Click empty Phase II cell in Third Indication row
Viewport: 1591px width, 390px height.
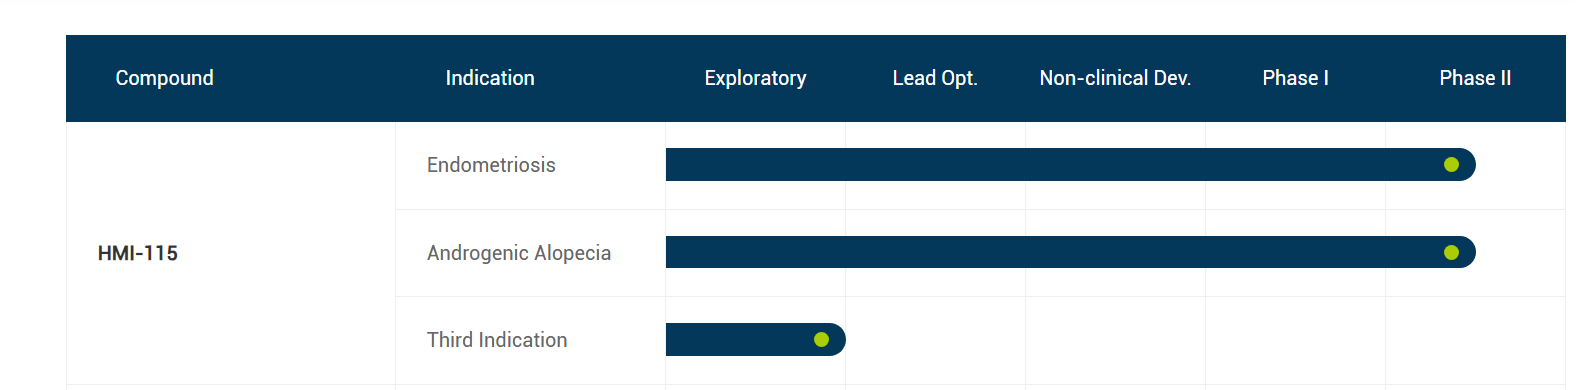pyautogui.click(x=1475, y=340)
